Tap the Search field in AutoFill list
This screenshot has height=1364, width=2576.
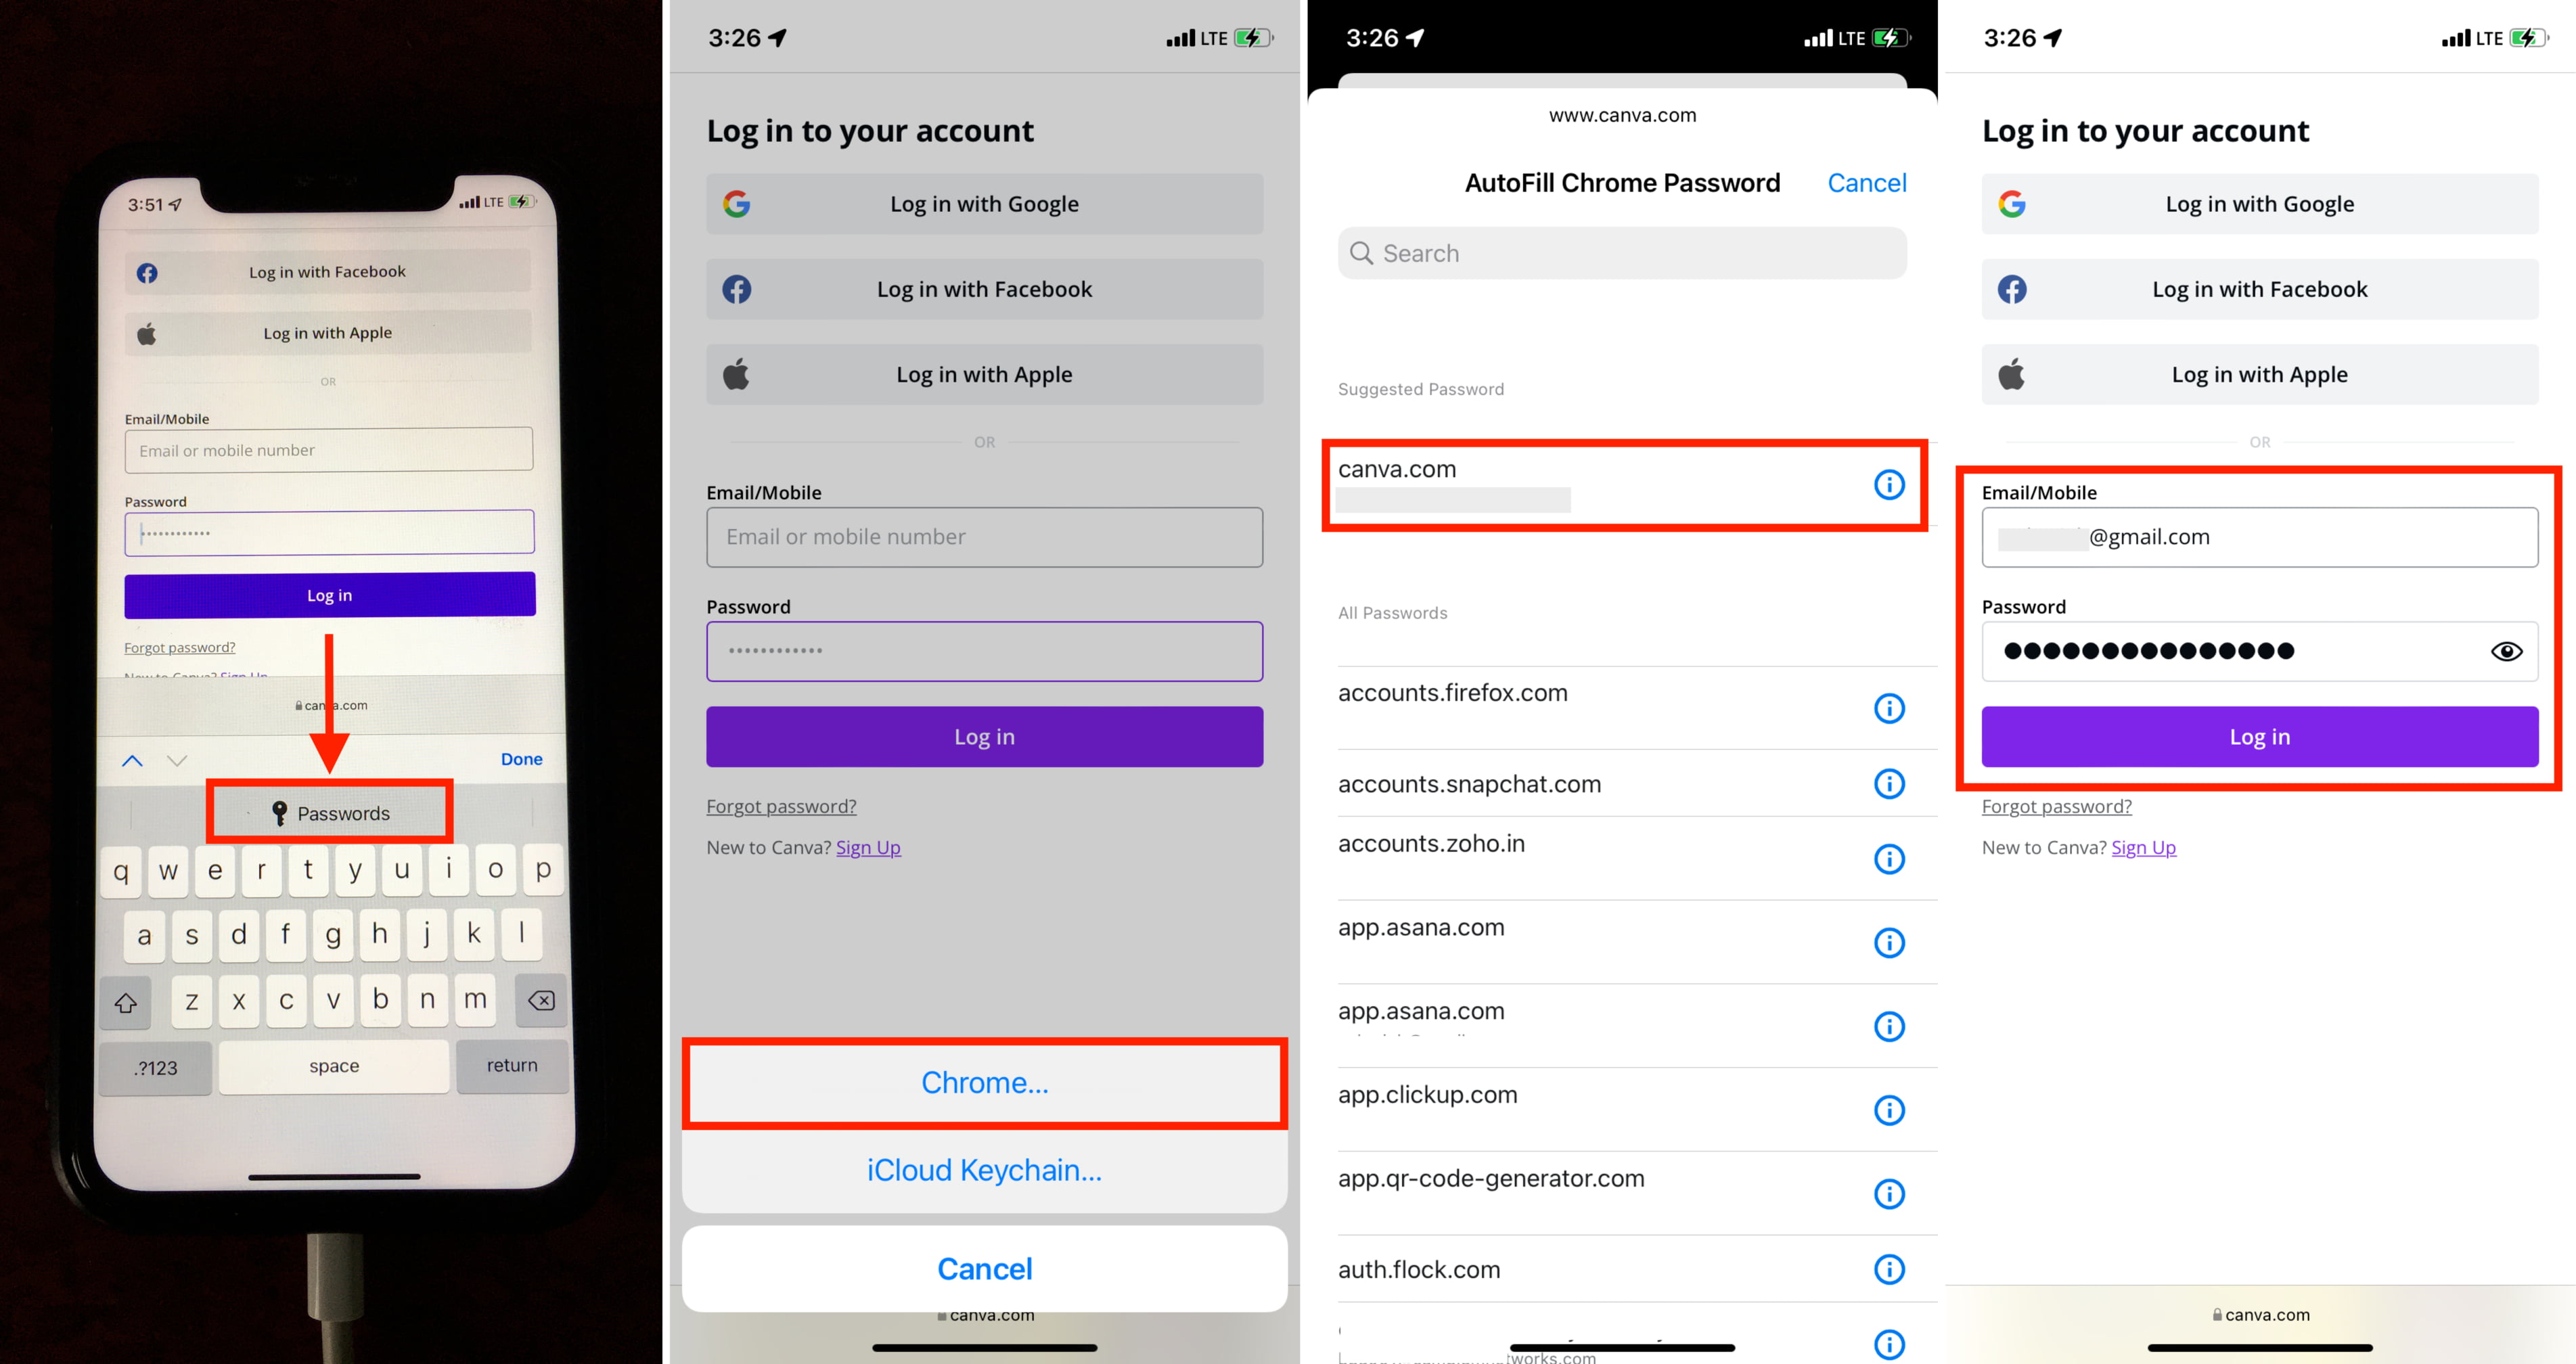[1621, 253]
